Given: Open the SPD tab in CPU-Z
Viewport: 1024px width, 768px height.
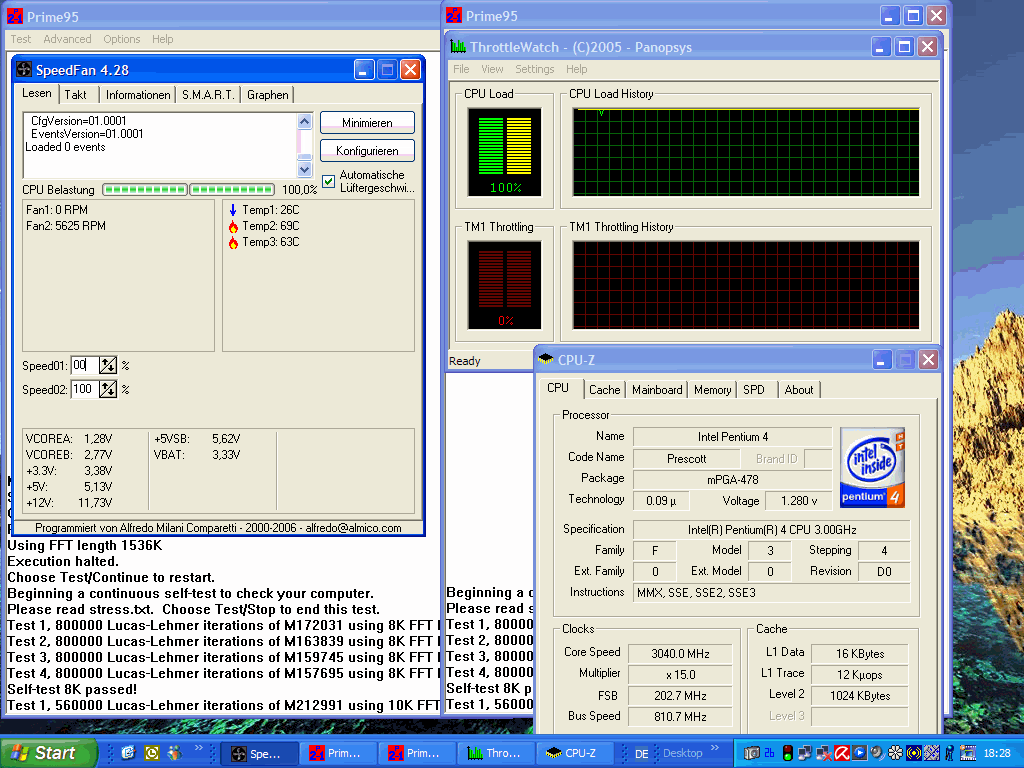Looking at the screenshot, I should pyautogui.click(x=754, y=390).
